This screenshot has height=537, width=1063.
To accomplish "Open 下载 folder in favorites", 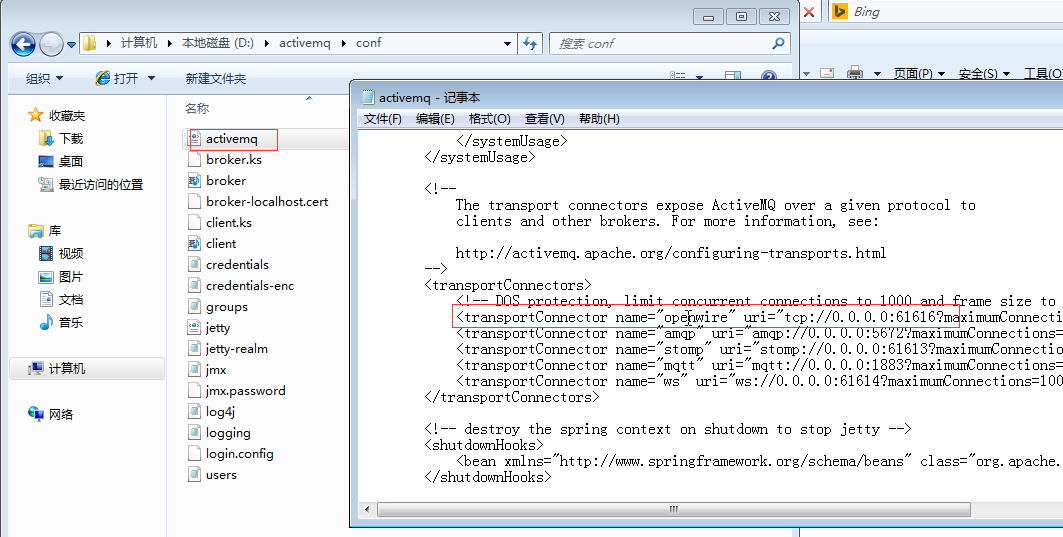I will tap(71, 138).
